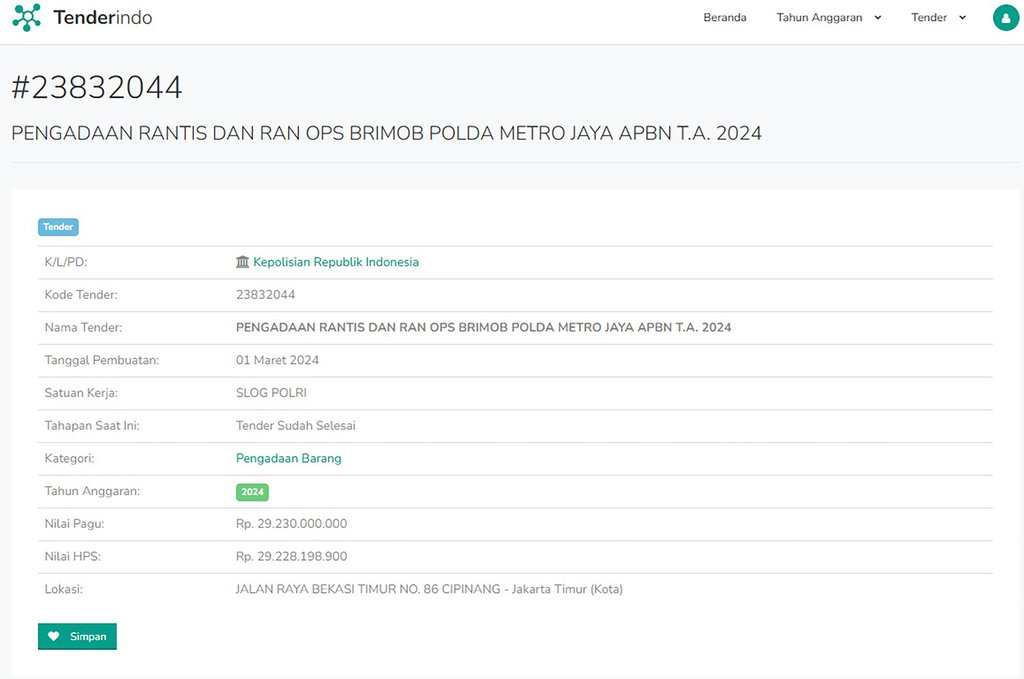Image resolution: width=1024 pixels, height=679 pixels.
Task: Follow the Kepolisian Republik Indonesia link
Action: pos(337,261)
